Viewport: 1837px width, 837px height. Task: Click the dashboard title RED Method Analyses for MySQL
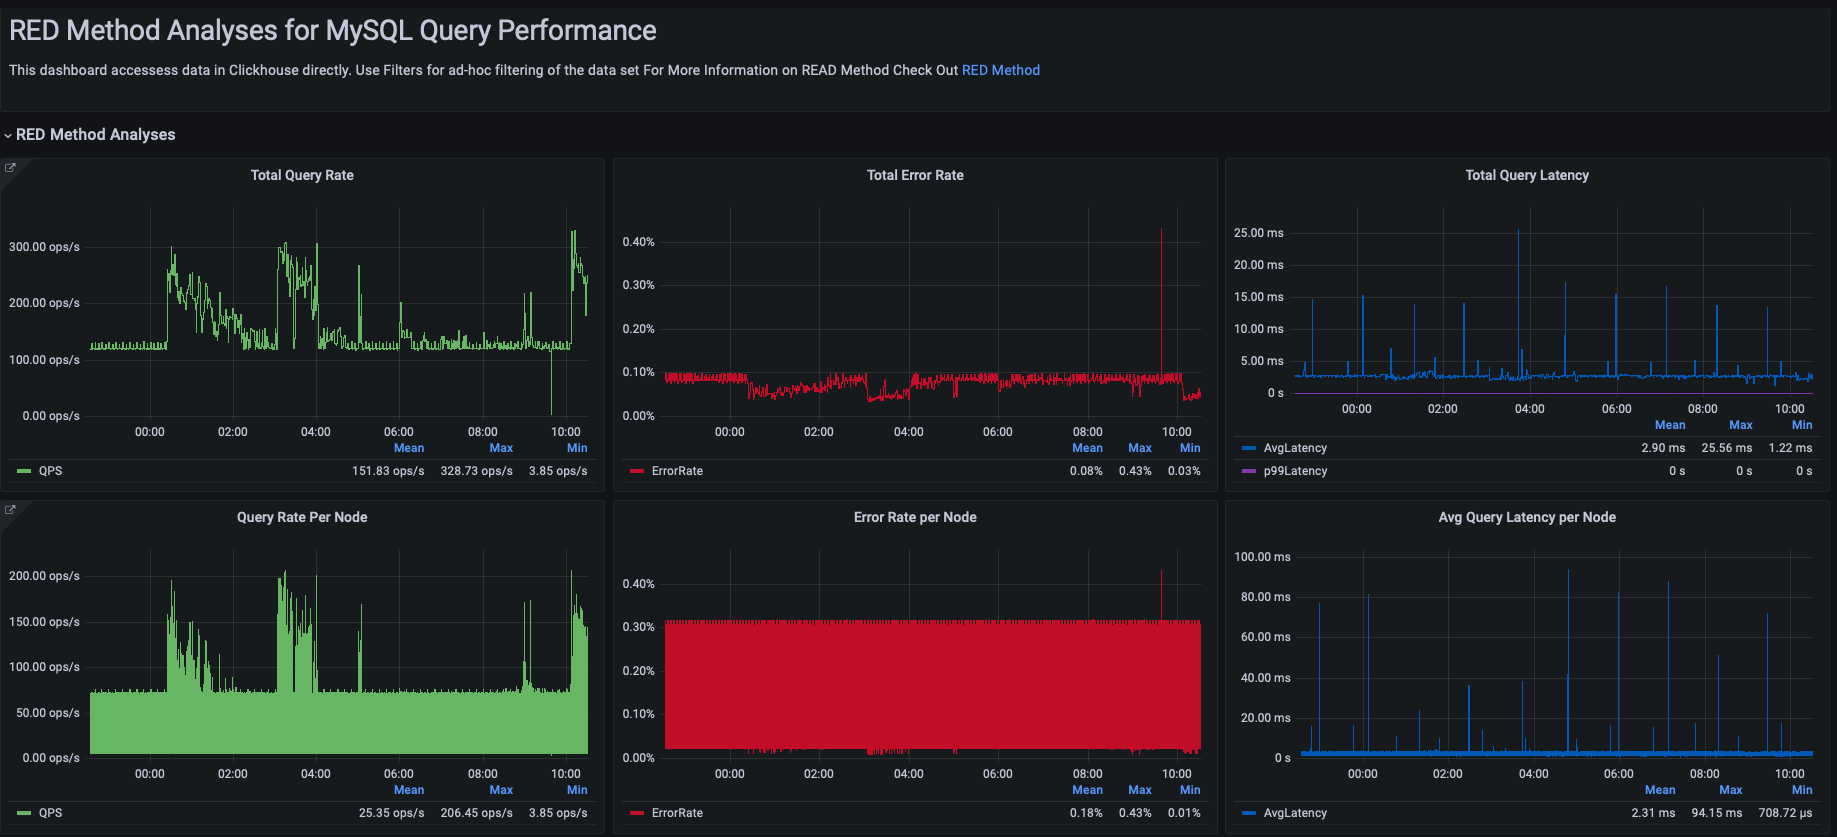[x=333, y=31]
